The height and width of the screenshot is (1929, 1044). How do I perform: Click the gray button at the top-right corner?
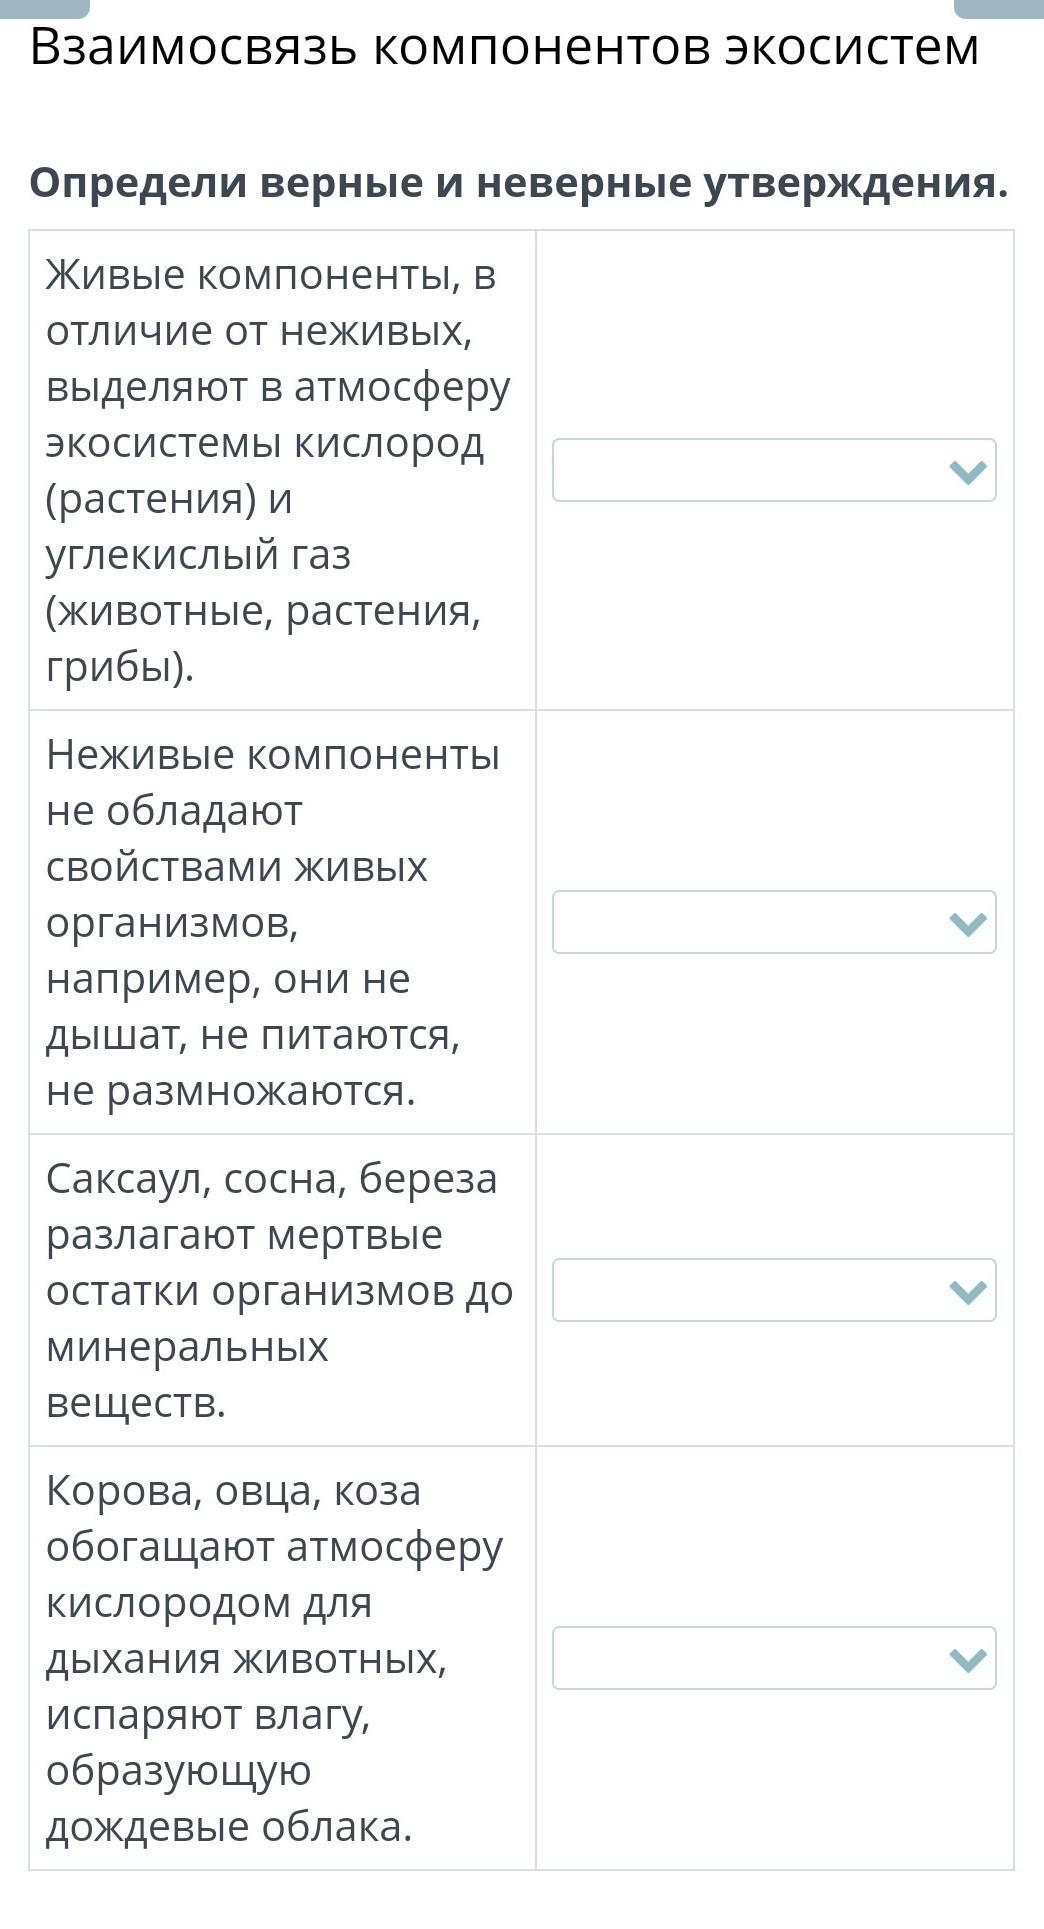(x=998, y=8)
